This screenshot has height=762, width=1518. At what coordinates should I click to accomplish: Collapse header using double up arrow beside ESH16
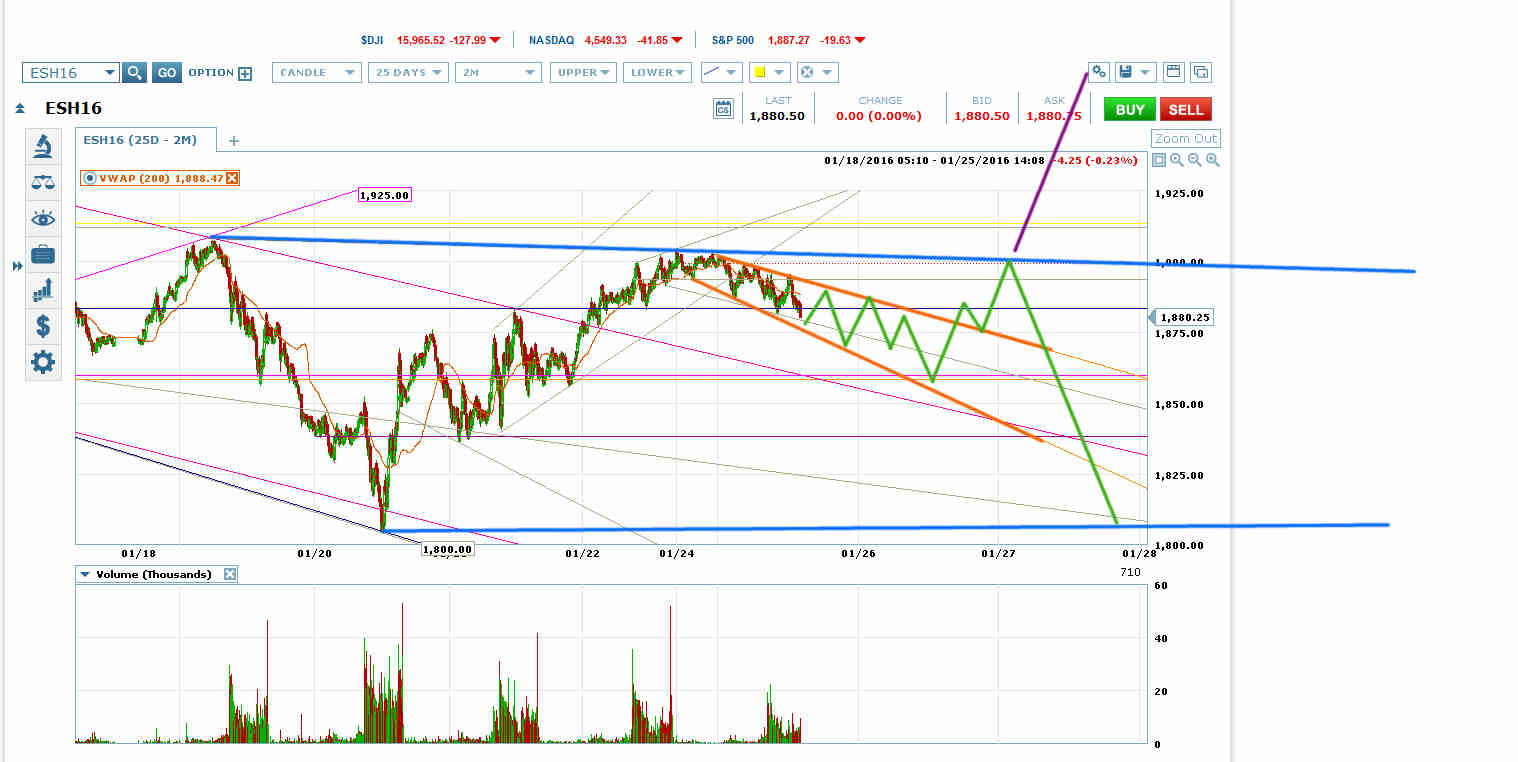tap(19, 109)
